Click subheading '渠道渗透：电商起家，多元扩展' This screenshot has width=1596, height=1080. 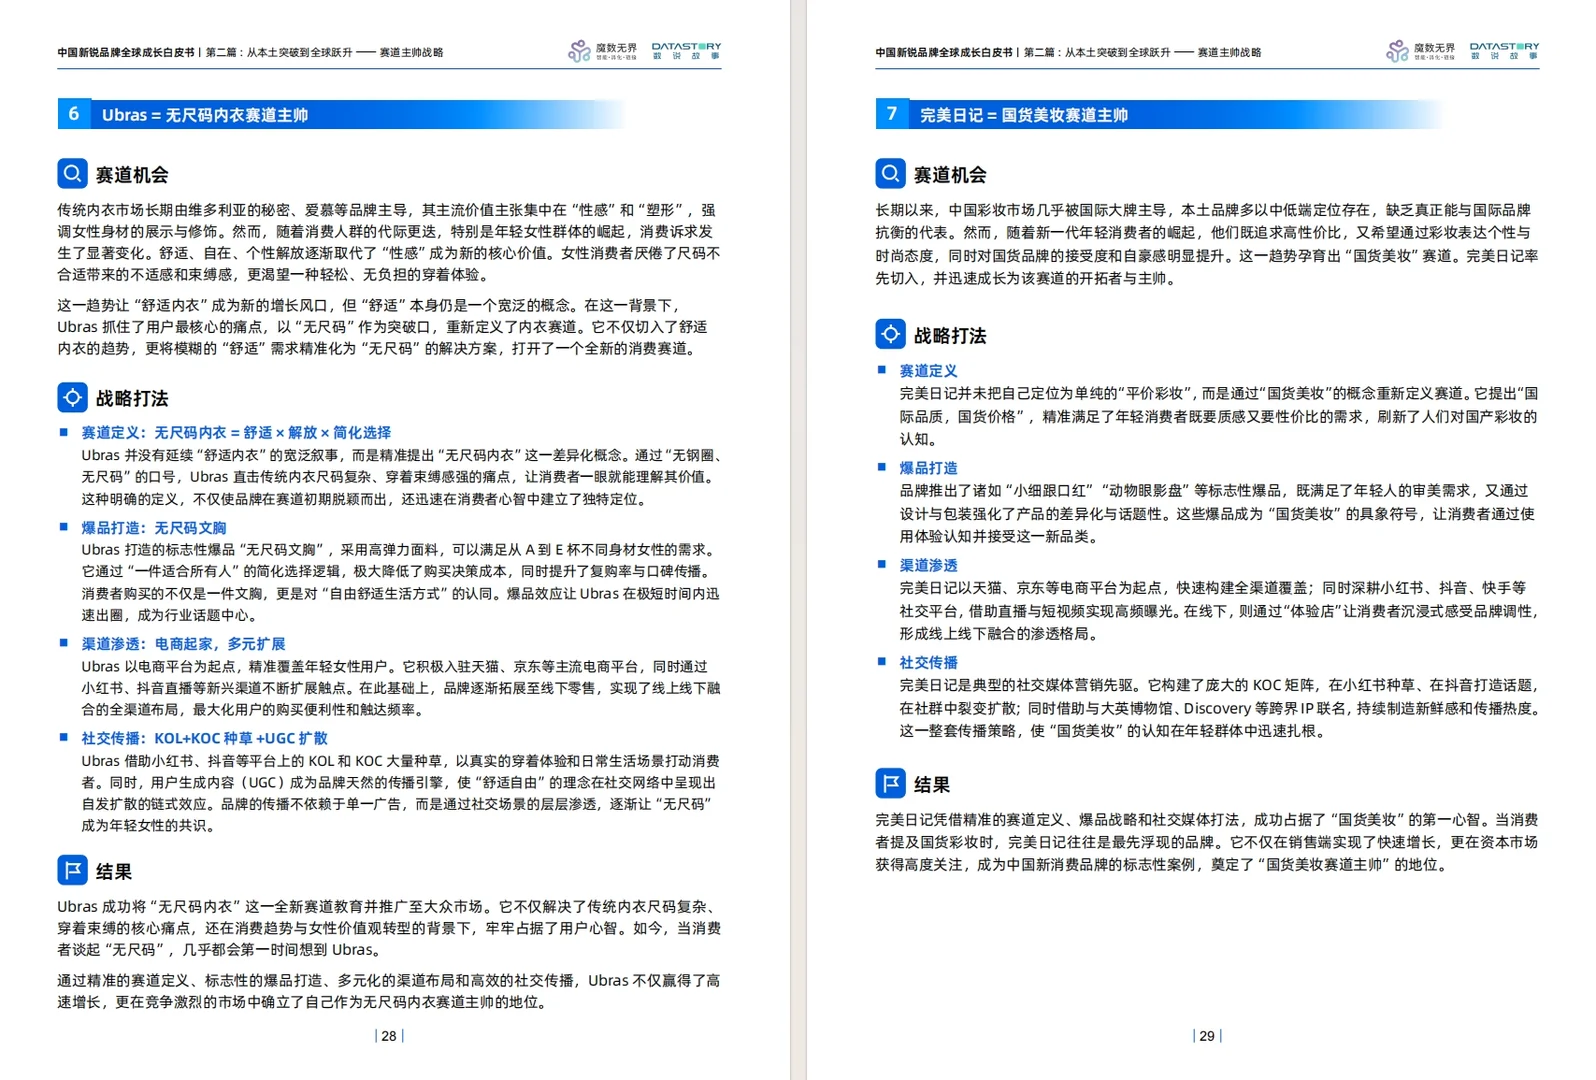pyautogui.click(x=183, y=643)
